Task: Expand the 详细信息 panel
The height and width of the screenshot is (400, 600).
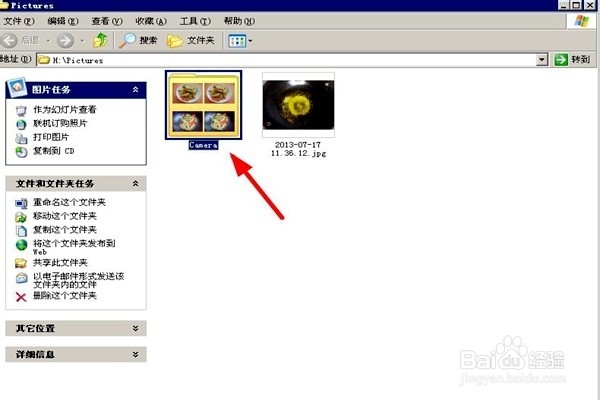Action: pyautogui.click(x=135, y=354)
